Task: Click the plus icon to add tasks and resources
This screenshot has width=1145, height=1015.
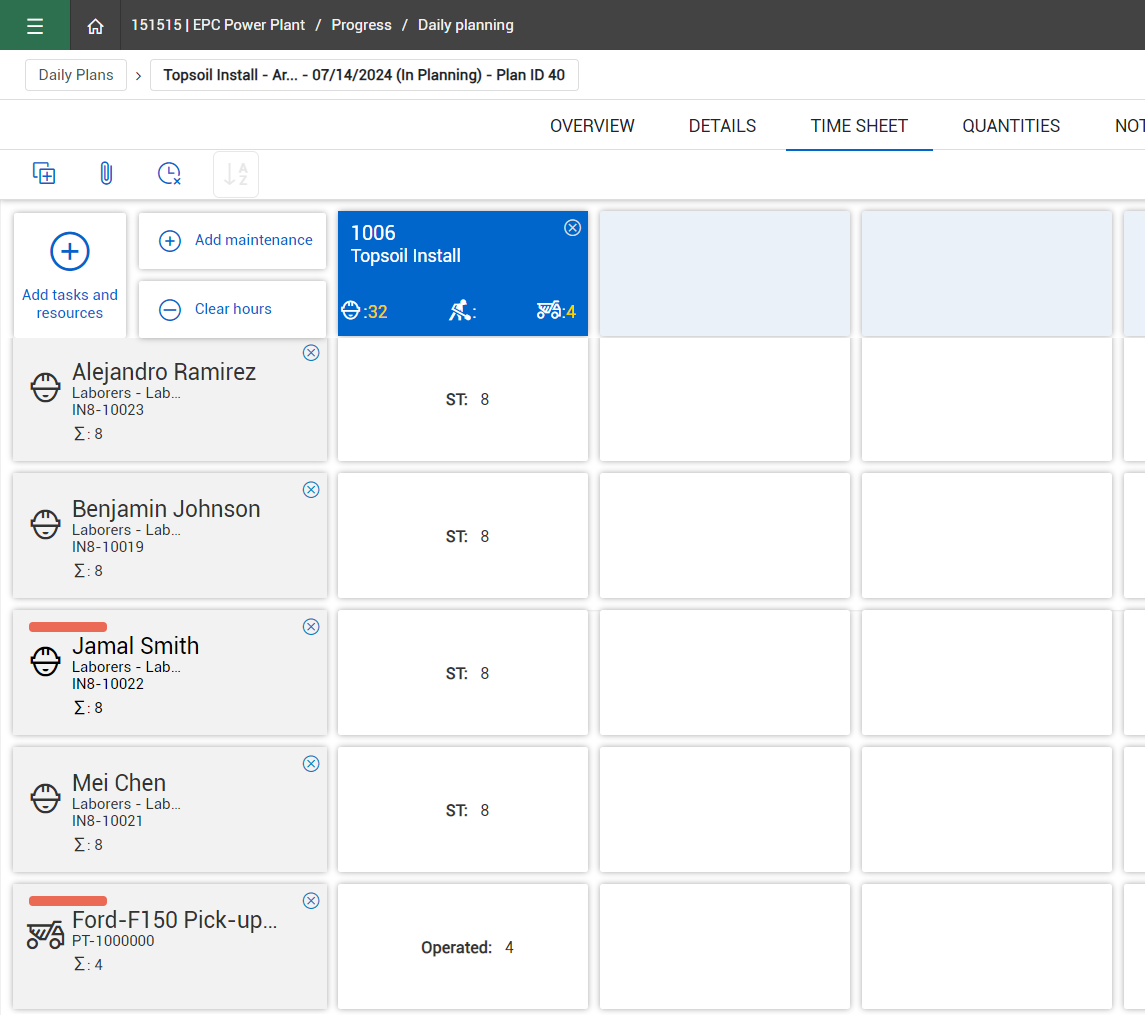Action: [70, 252]
